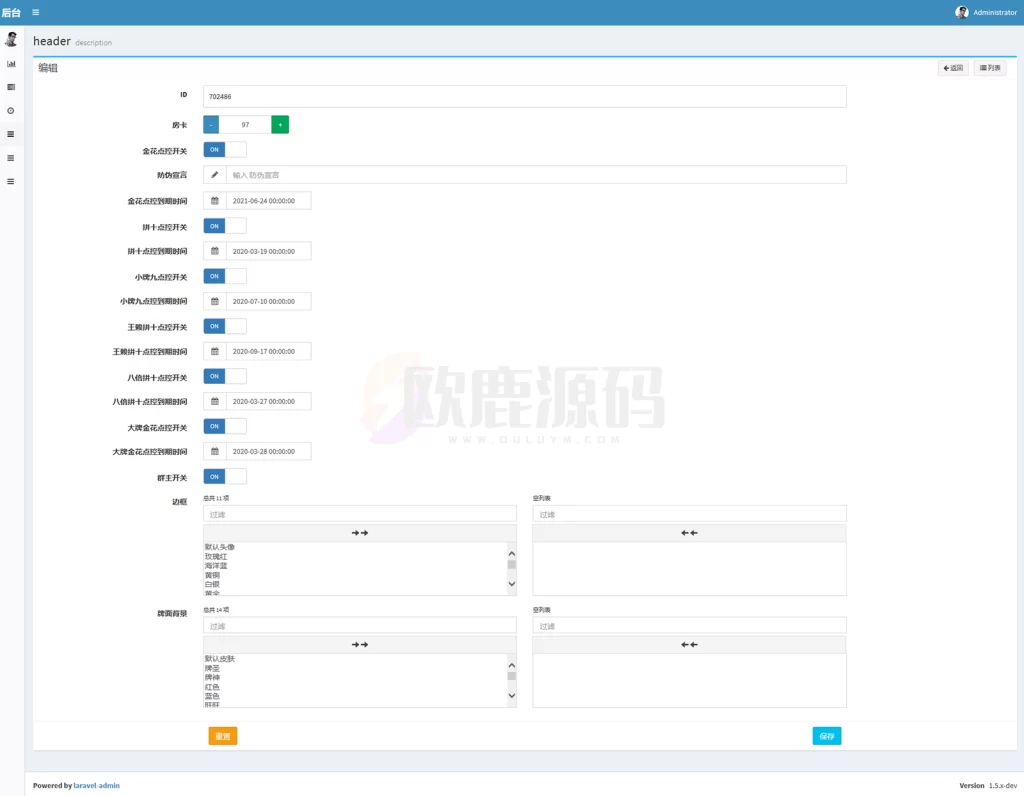
Task: Click the clock icon in left sidebar
Action: click(11, 110)
